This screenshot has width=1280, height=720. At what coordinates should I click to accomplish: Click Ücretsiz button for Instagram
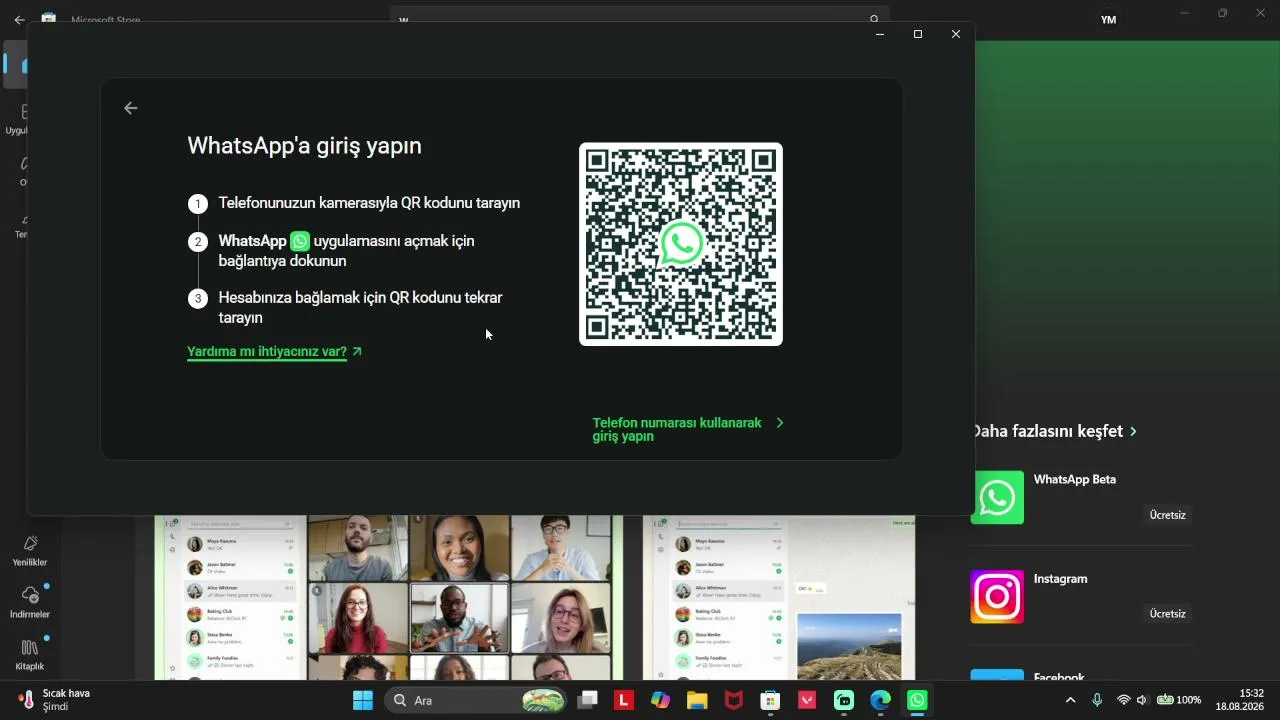point(1167,614)
